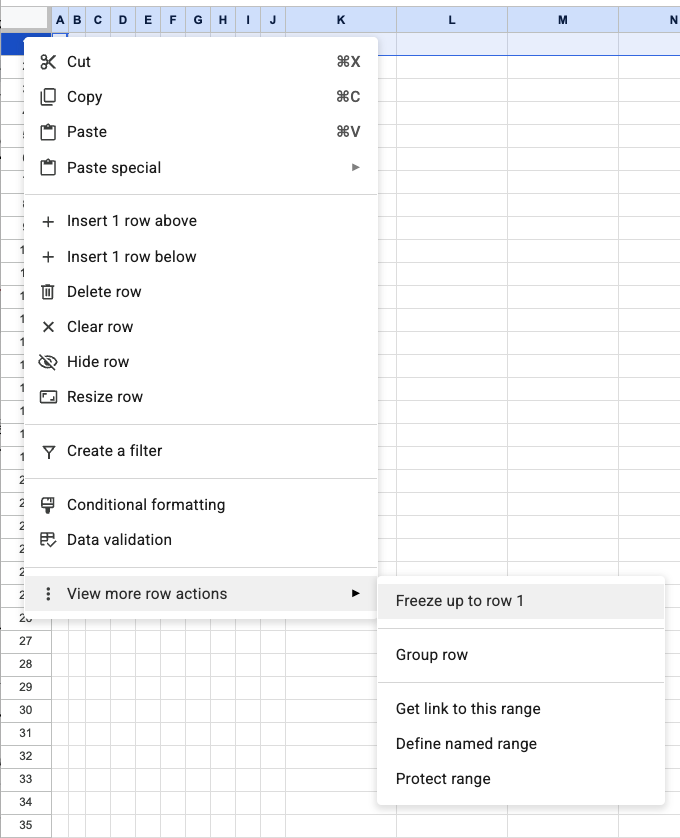Choose Freeze up to row 1

click(460, 601)
